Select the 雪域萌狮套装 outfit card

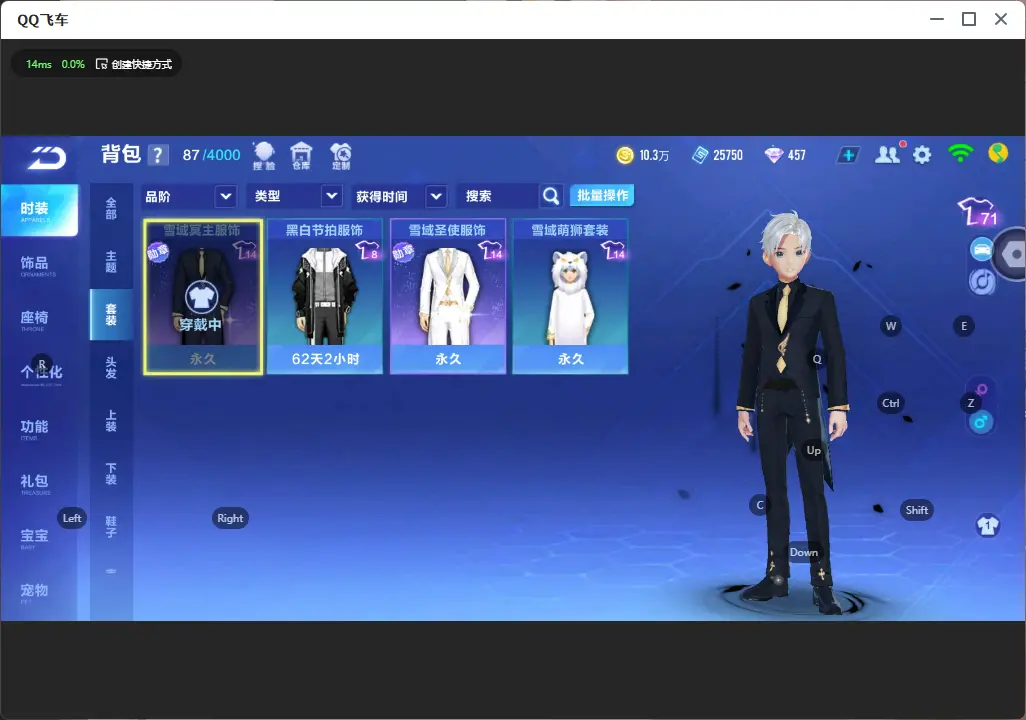[x=570, y=297]
